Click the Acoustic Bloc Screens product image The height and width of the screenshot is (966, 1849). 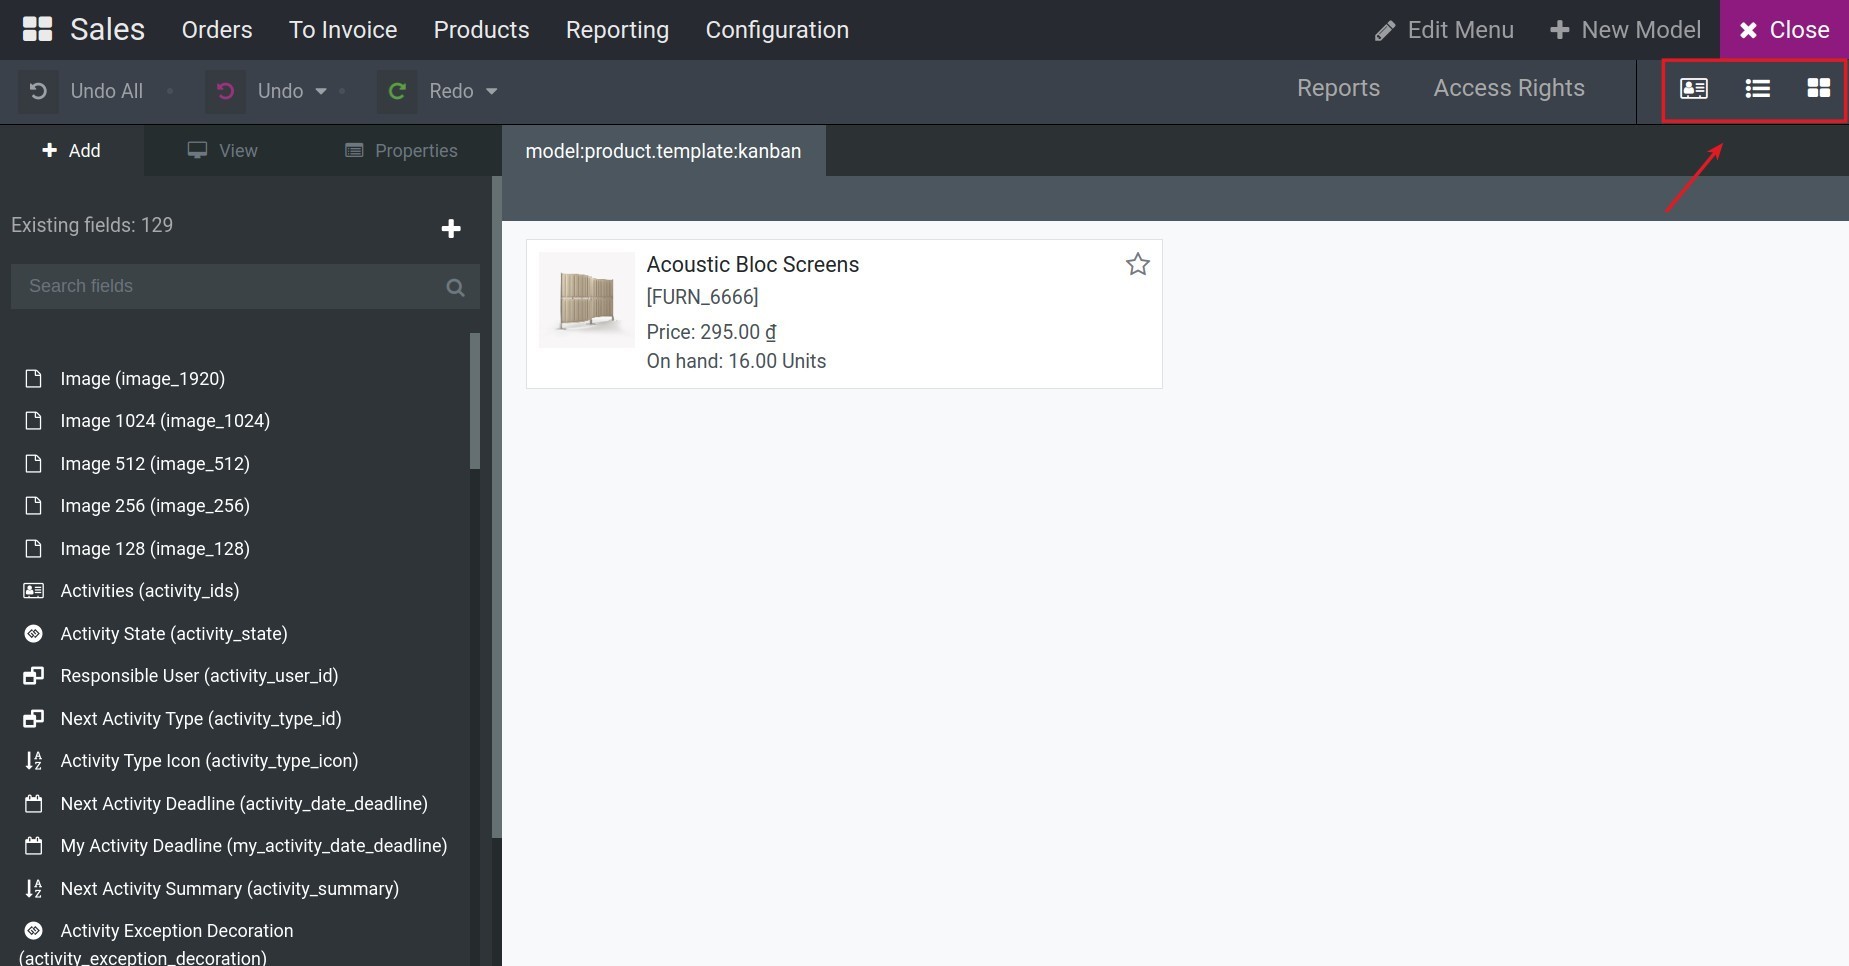pos(586,300)
